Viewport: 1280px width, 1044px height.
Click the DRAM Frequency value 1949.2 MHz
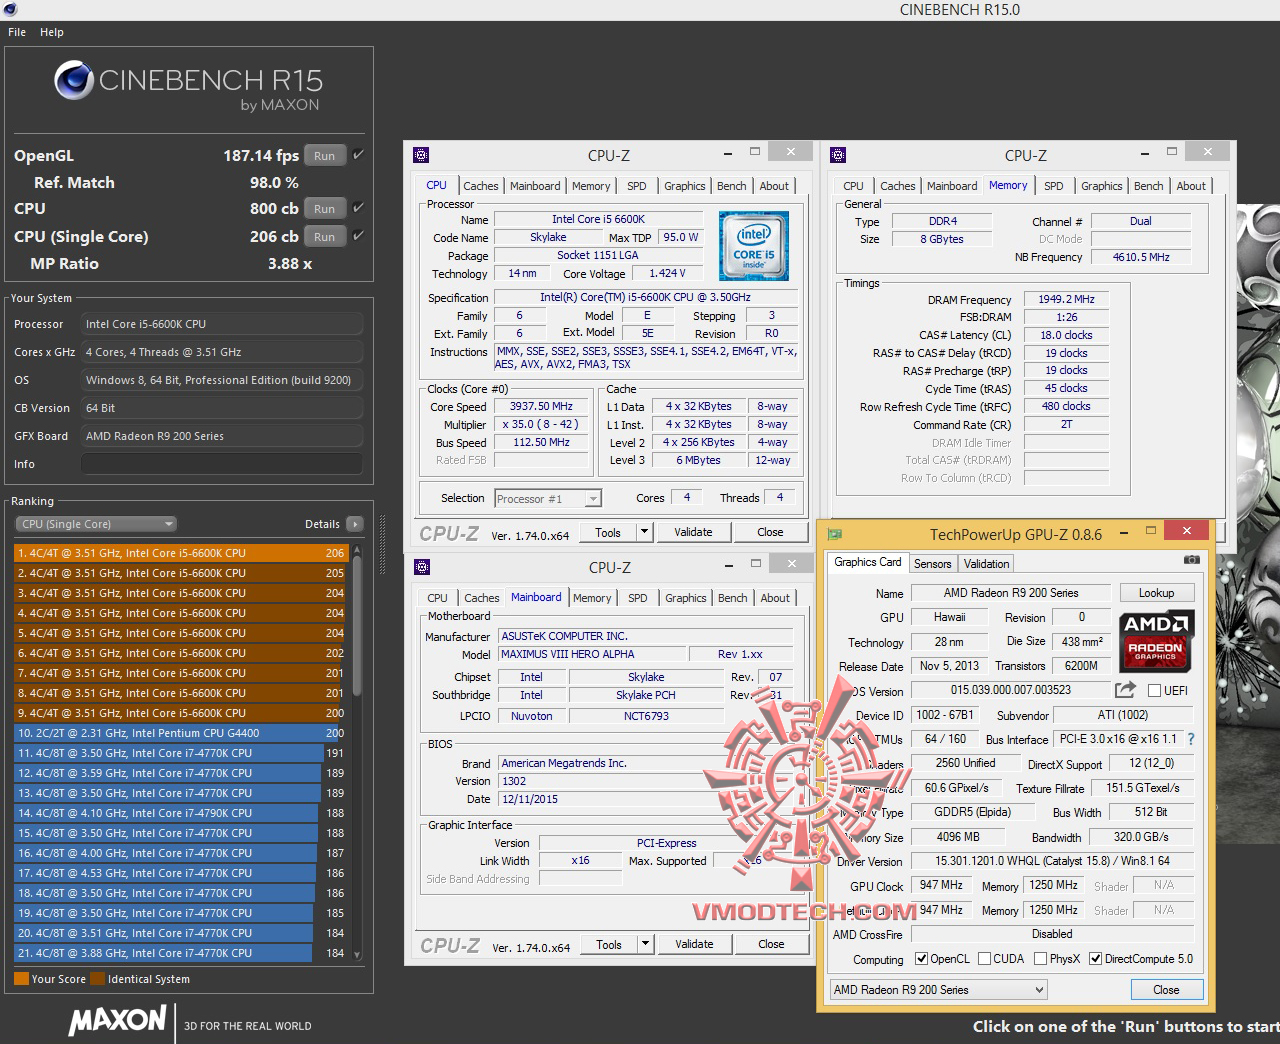coord(1066,299)
